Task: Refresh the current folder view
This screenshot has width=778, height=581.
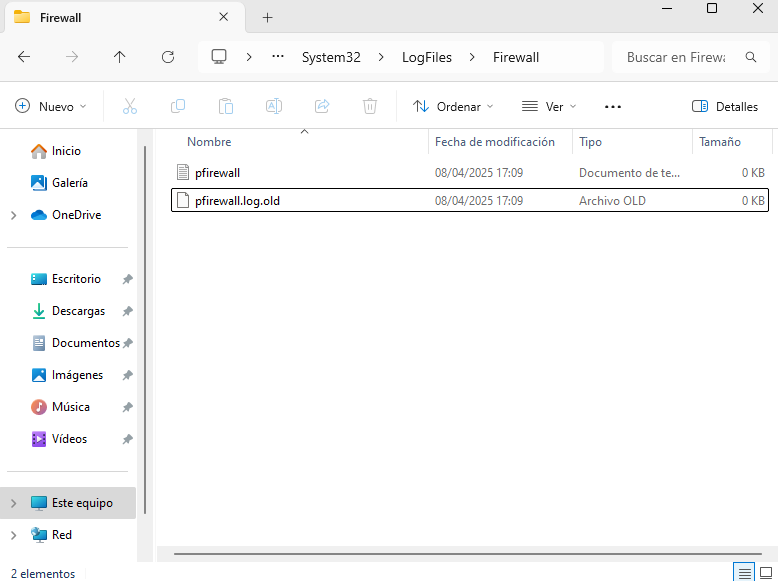Action: (168, 57)
